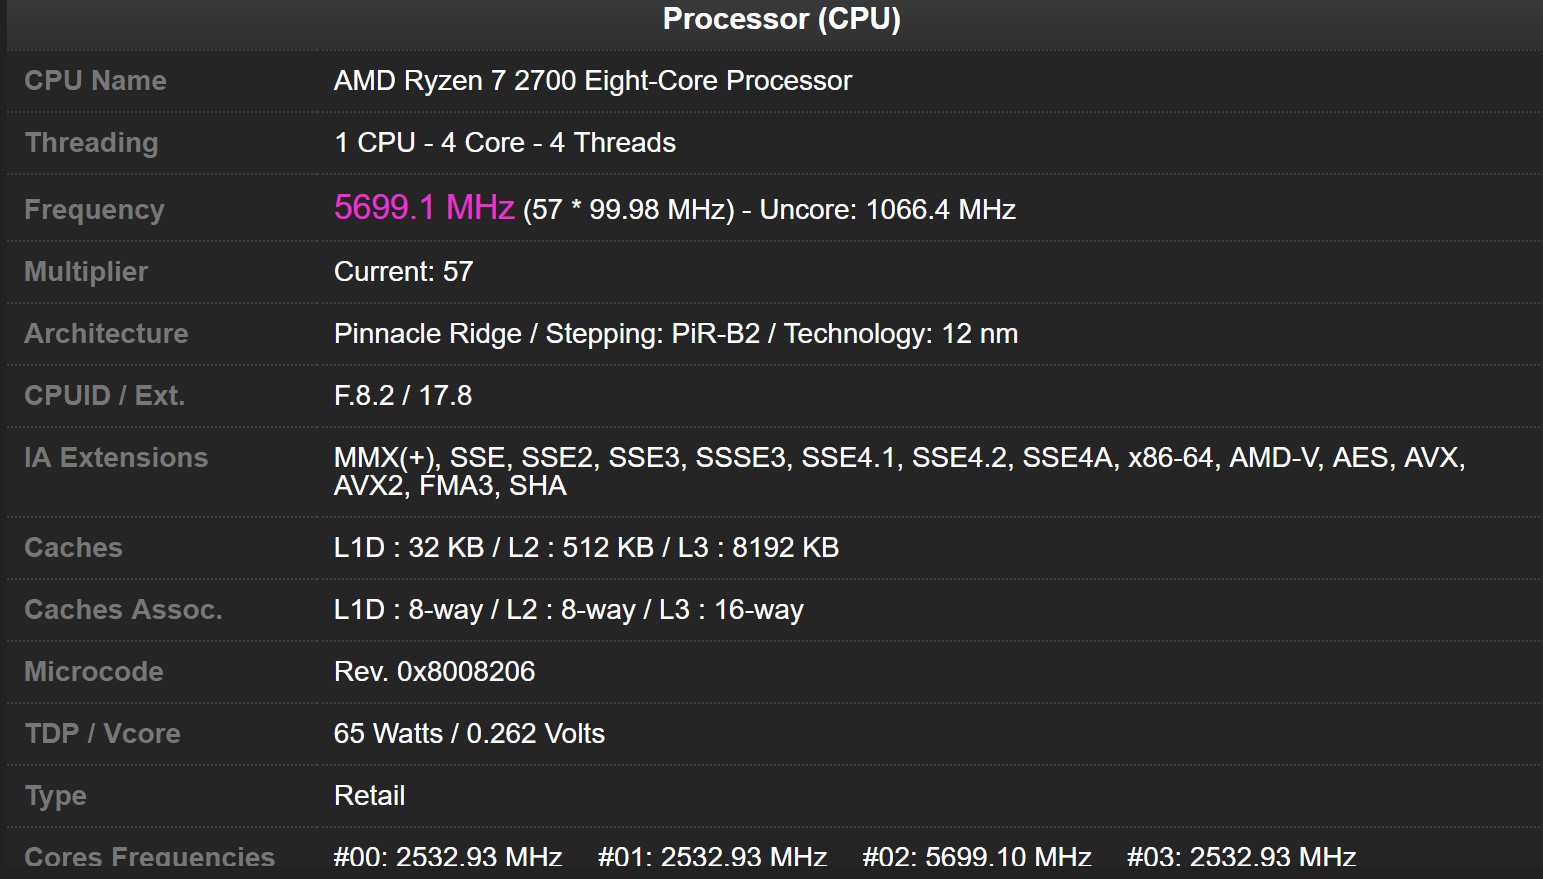Image resolution: width=1543 pixels, height=879 pixels.
Task: Select the CPU Name label
Action: [95, 81]
